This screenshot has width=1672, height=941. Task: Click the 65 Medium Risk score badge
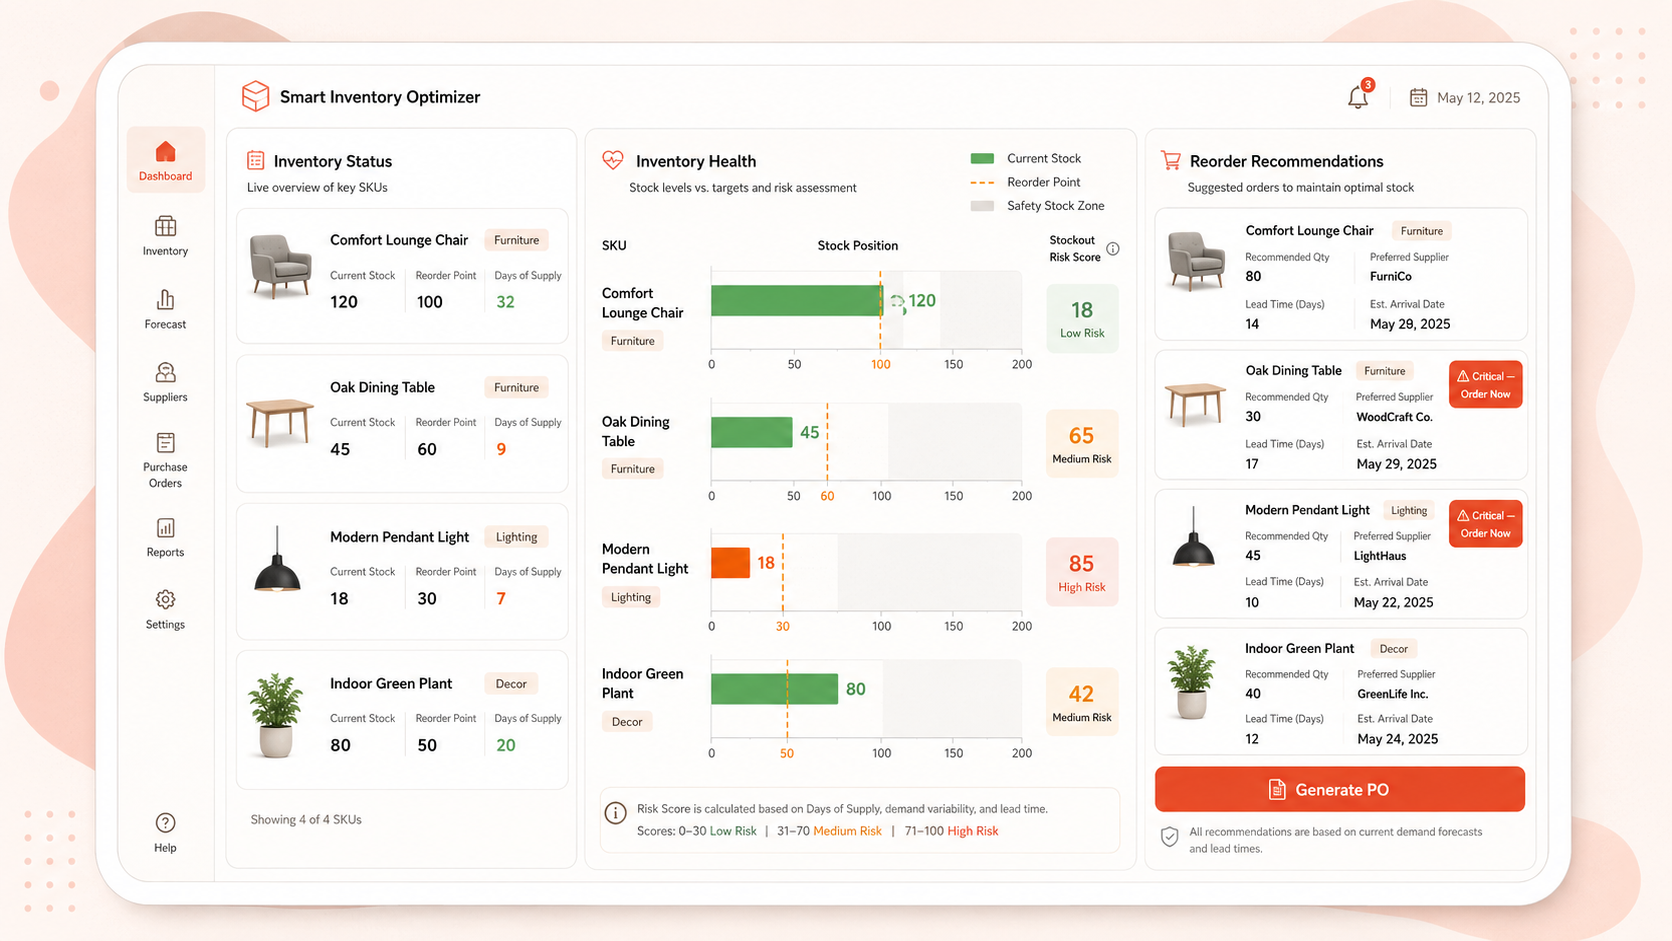tap(1082, 444)
